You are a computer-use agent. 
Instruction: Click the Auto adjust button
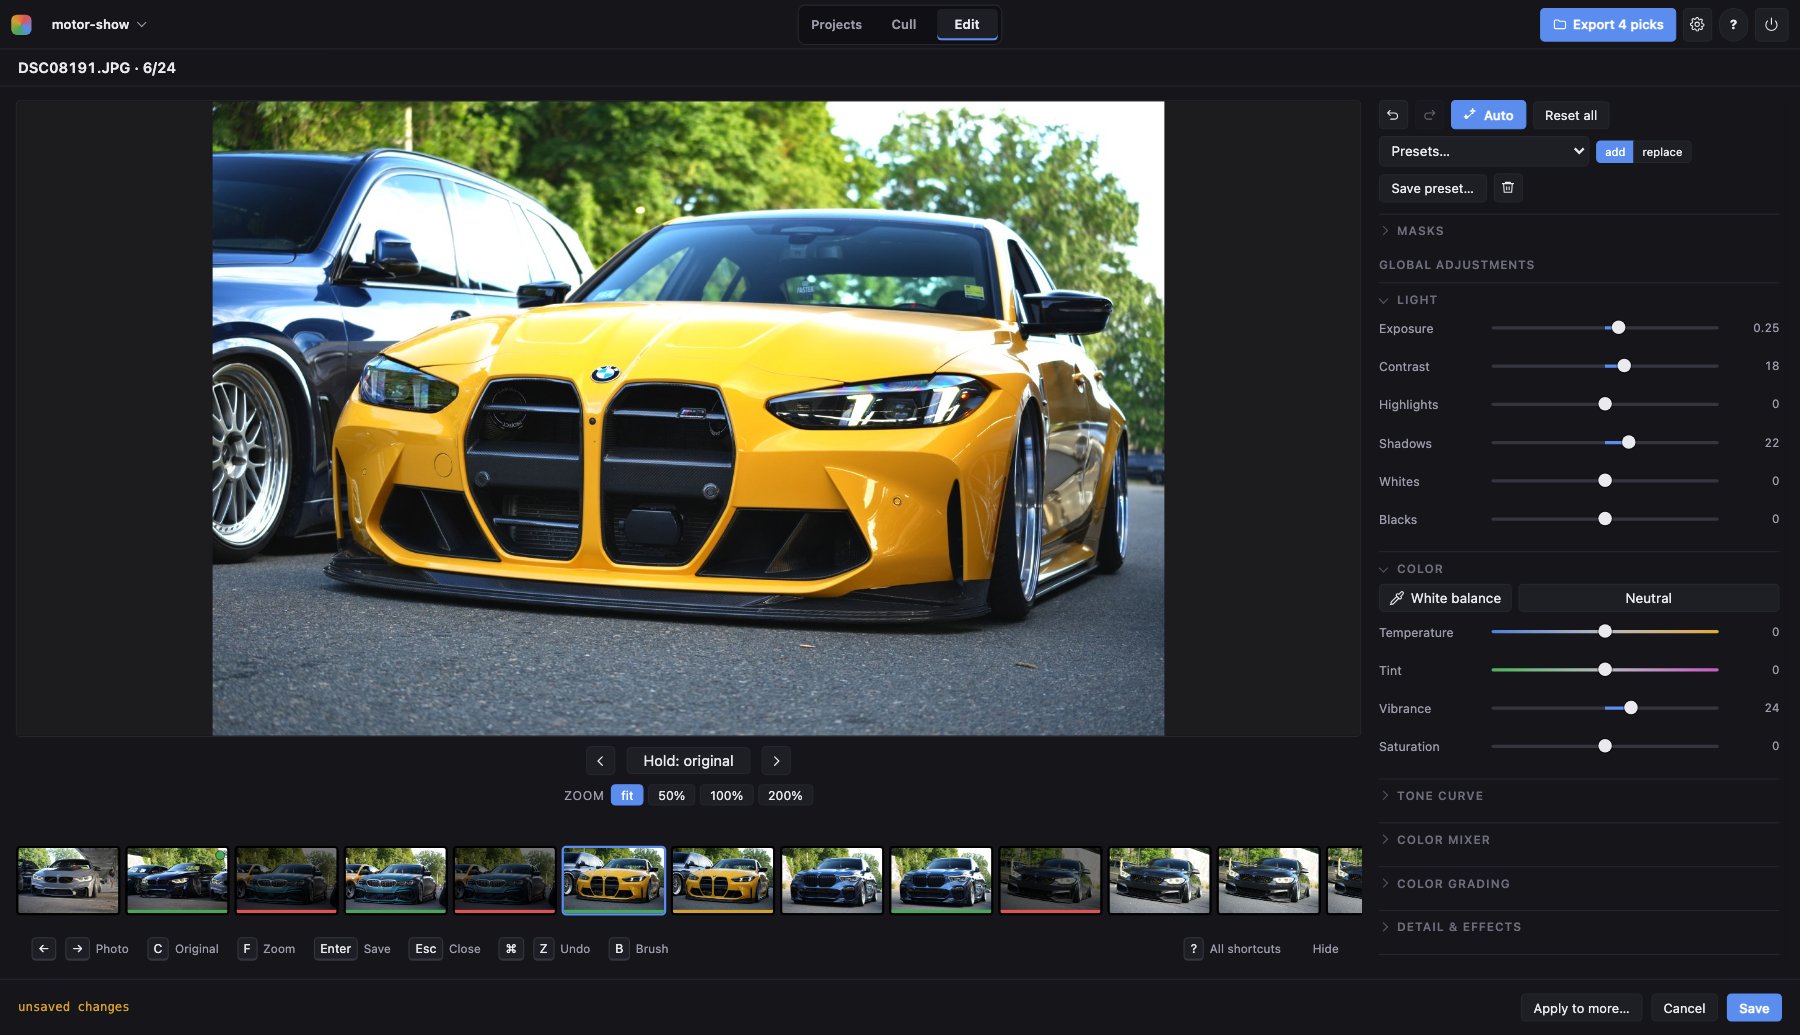click(x=1488, y=115)
